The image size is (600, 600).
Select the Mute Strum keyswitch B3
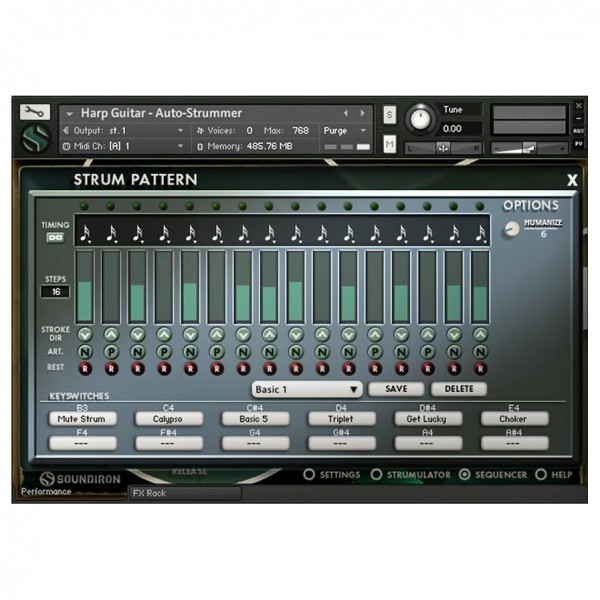83,419
